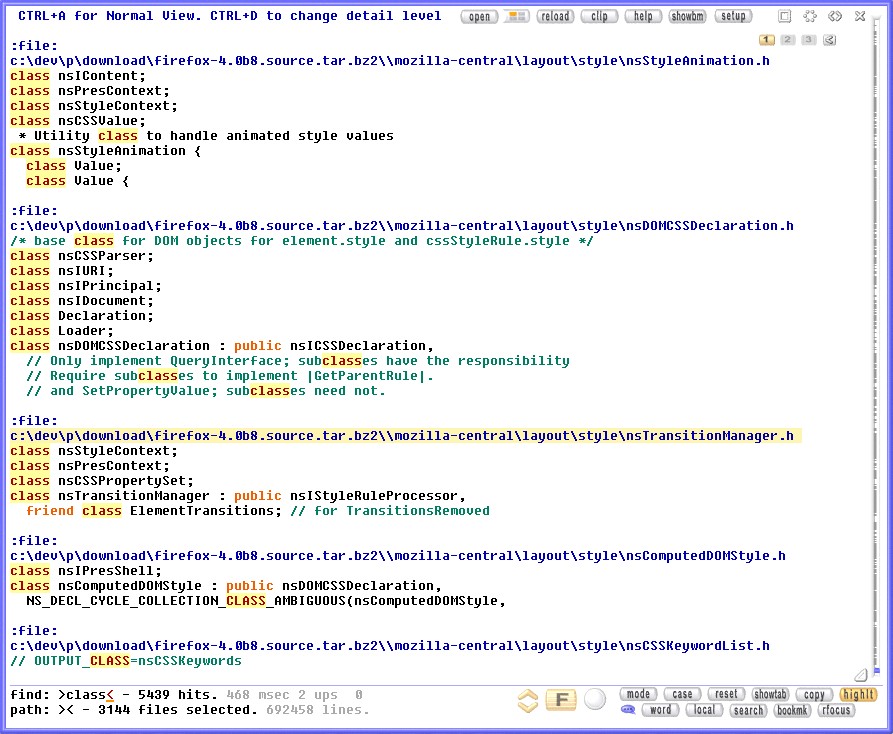
Task: Select detail level 1
Action: point(767,40)
